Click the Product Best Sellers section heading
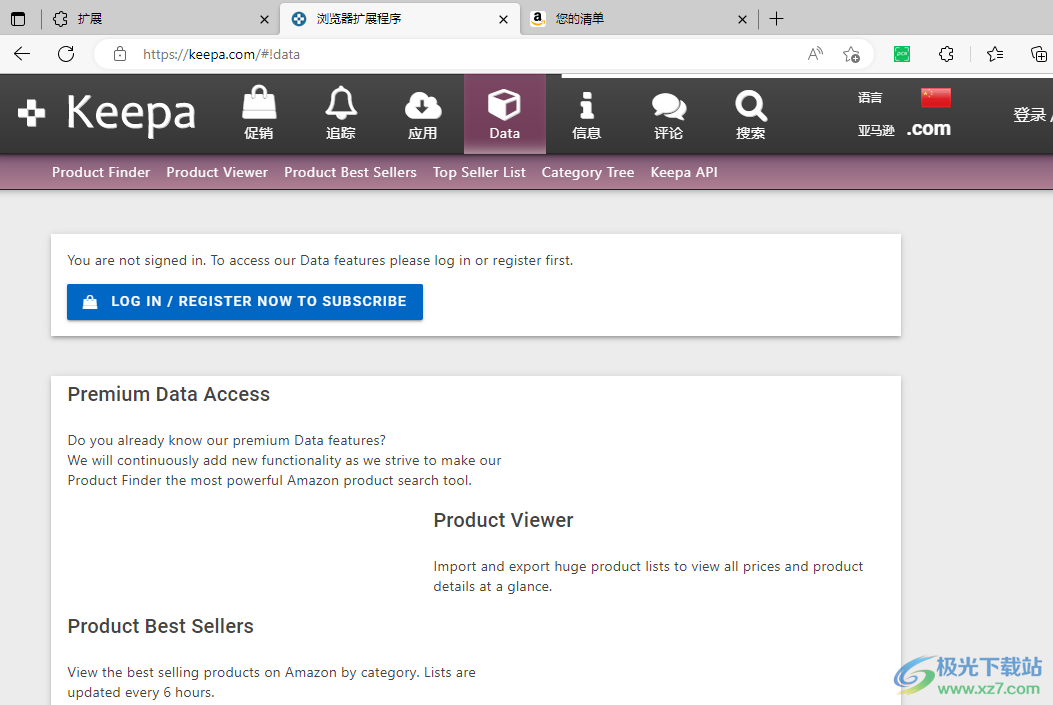 point(161,626)
